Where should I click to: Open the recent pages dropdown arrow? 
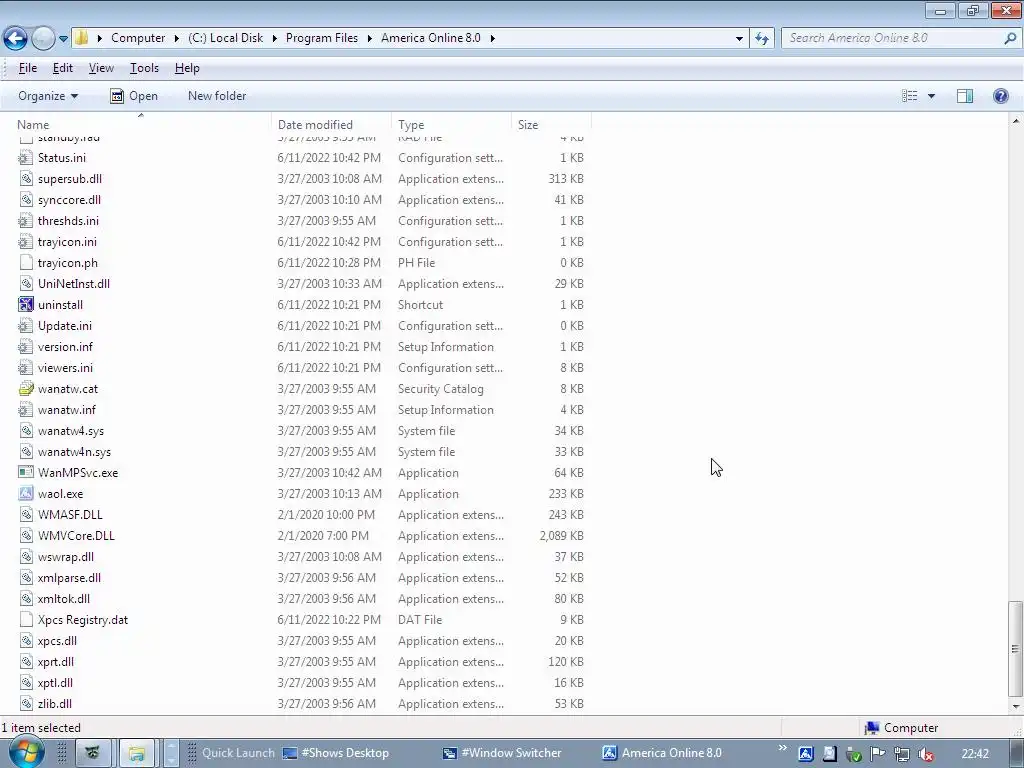click(63, 39)
